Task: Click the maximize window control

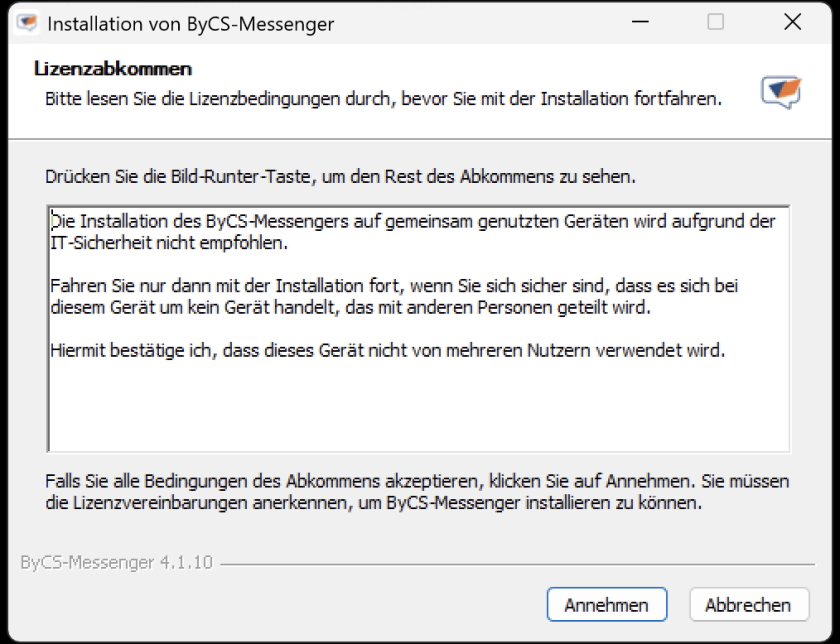Action: tap(714, 21)
